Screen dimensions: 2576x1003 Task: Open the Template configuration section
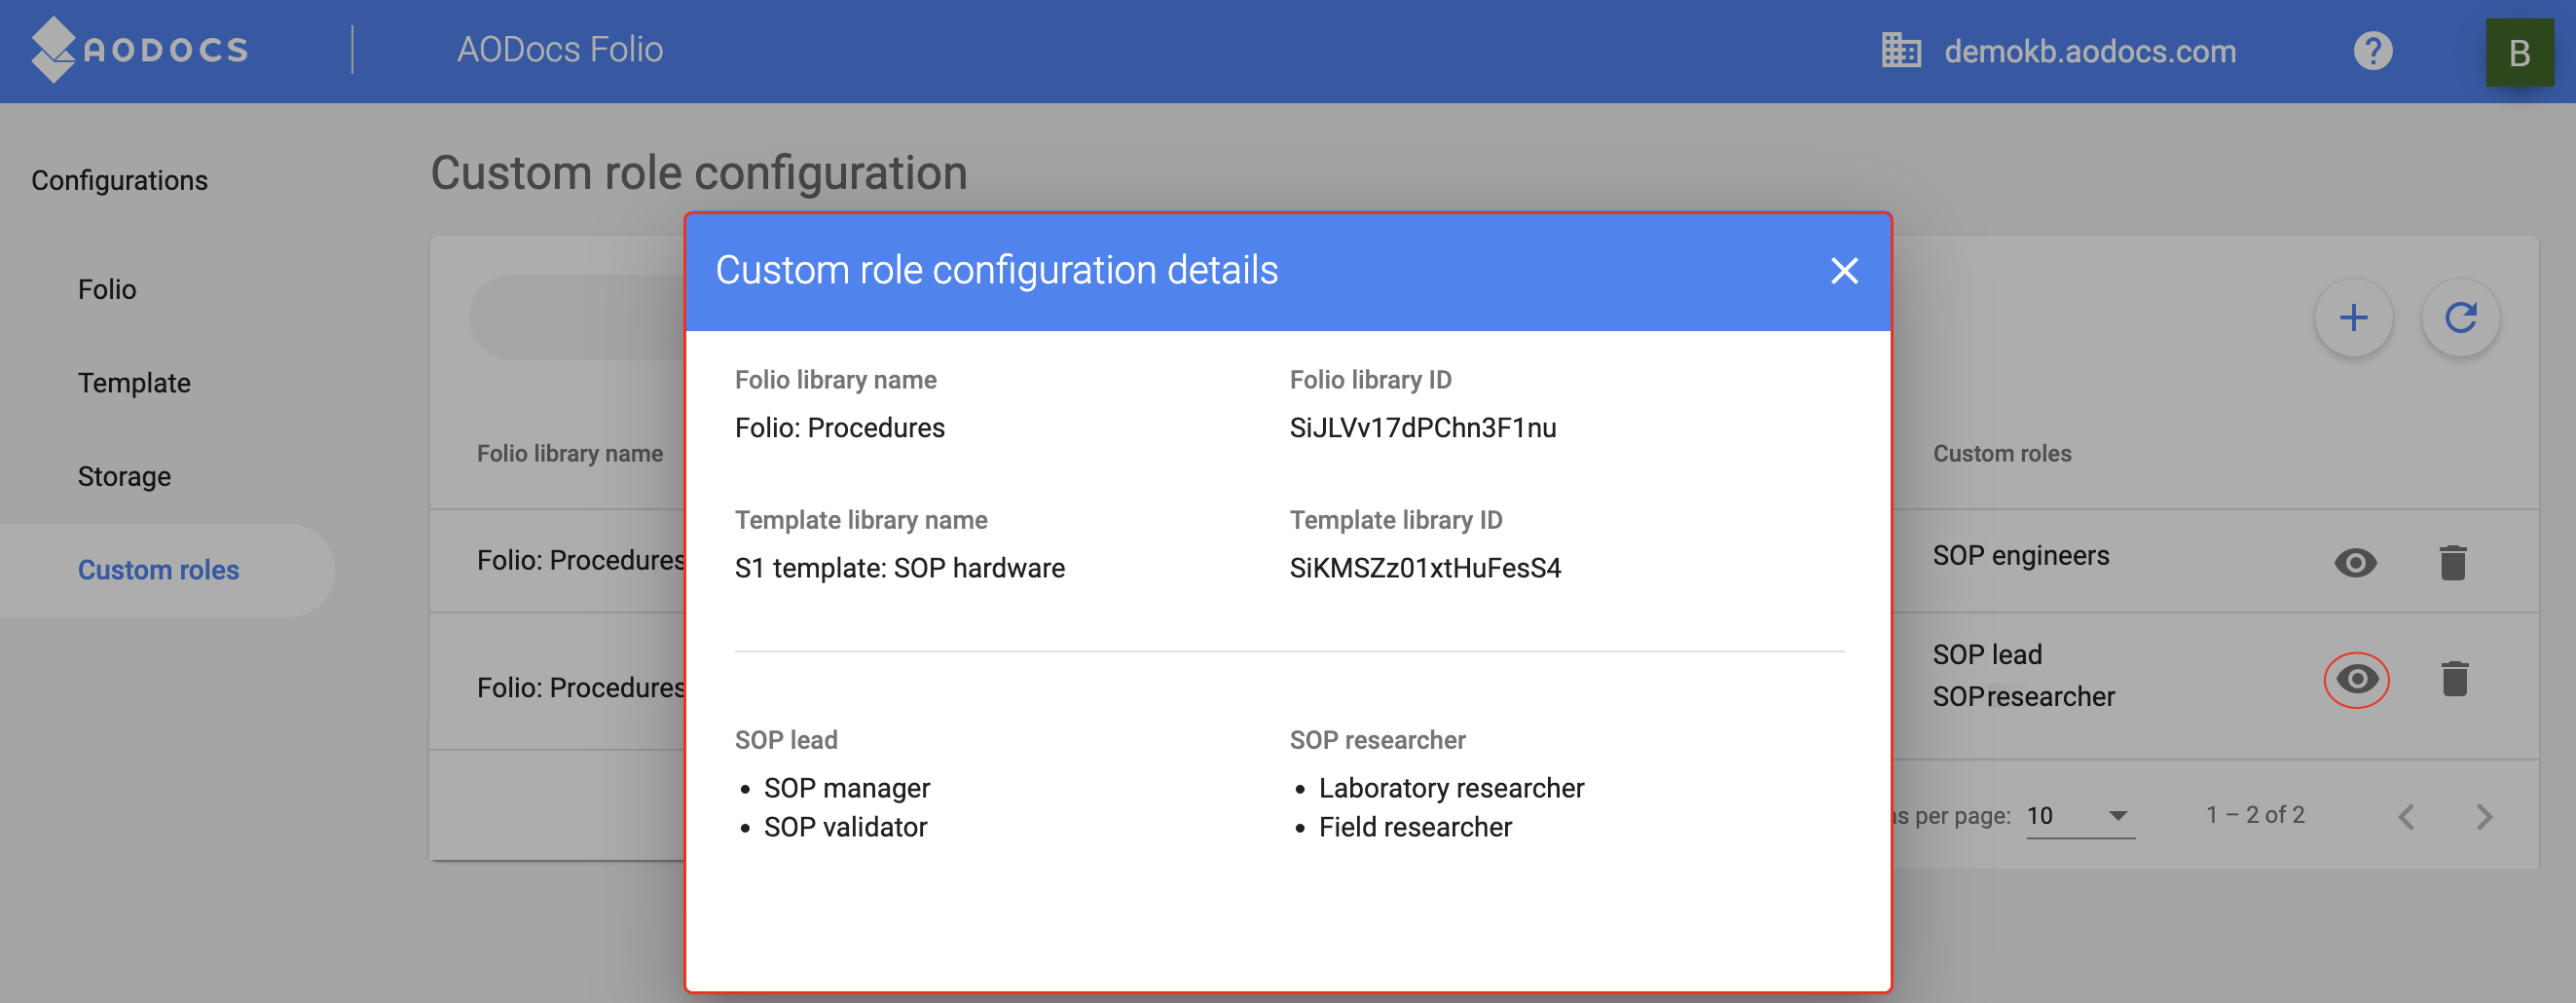click(134, 383)
